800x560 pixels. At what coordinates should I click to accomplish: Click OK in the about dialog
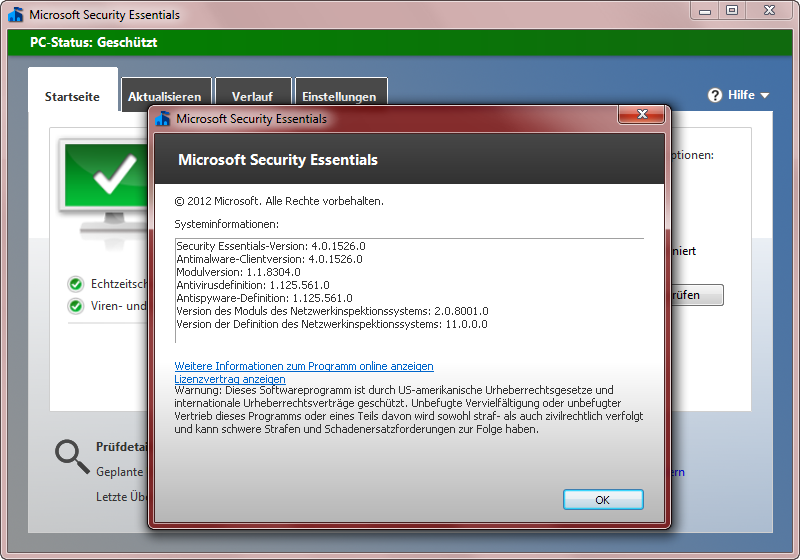pos(603,500)
